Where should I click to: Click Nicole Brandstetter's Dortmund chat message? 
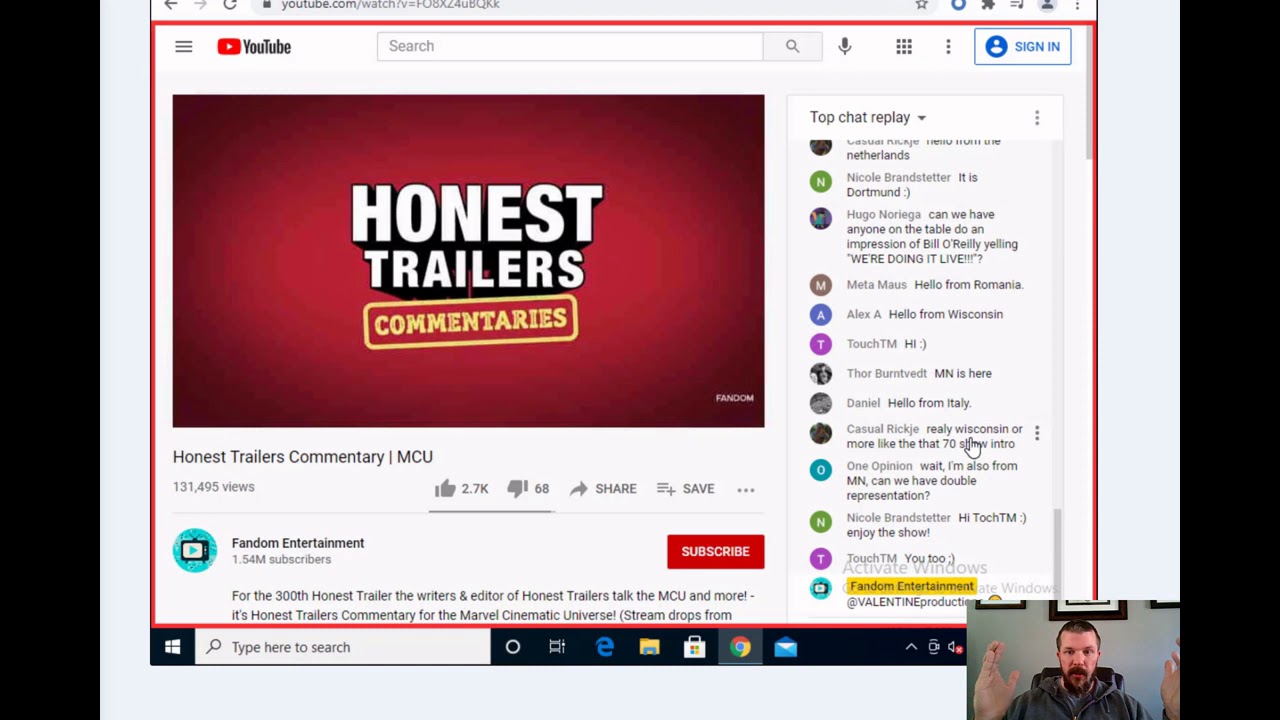(925, 185)
